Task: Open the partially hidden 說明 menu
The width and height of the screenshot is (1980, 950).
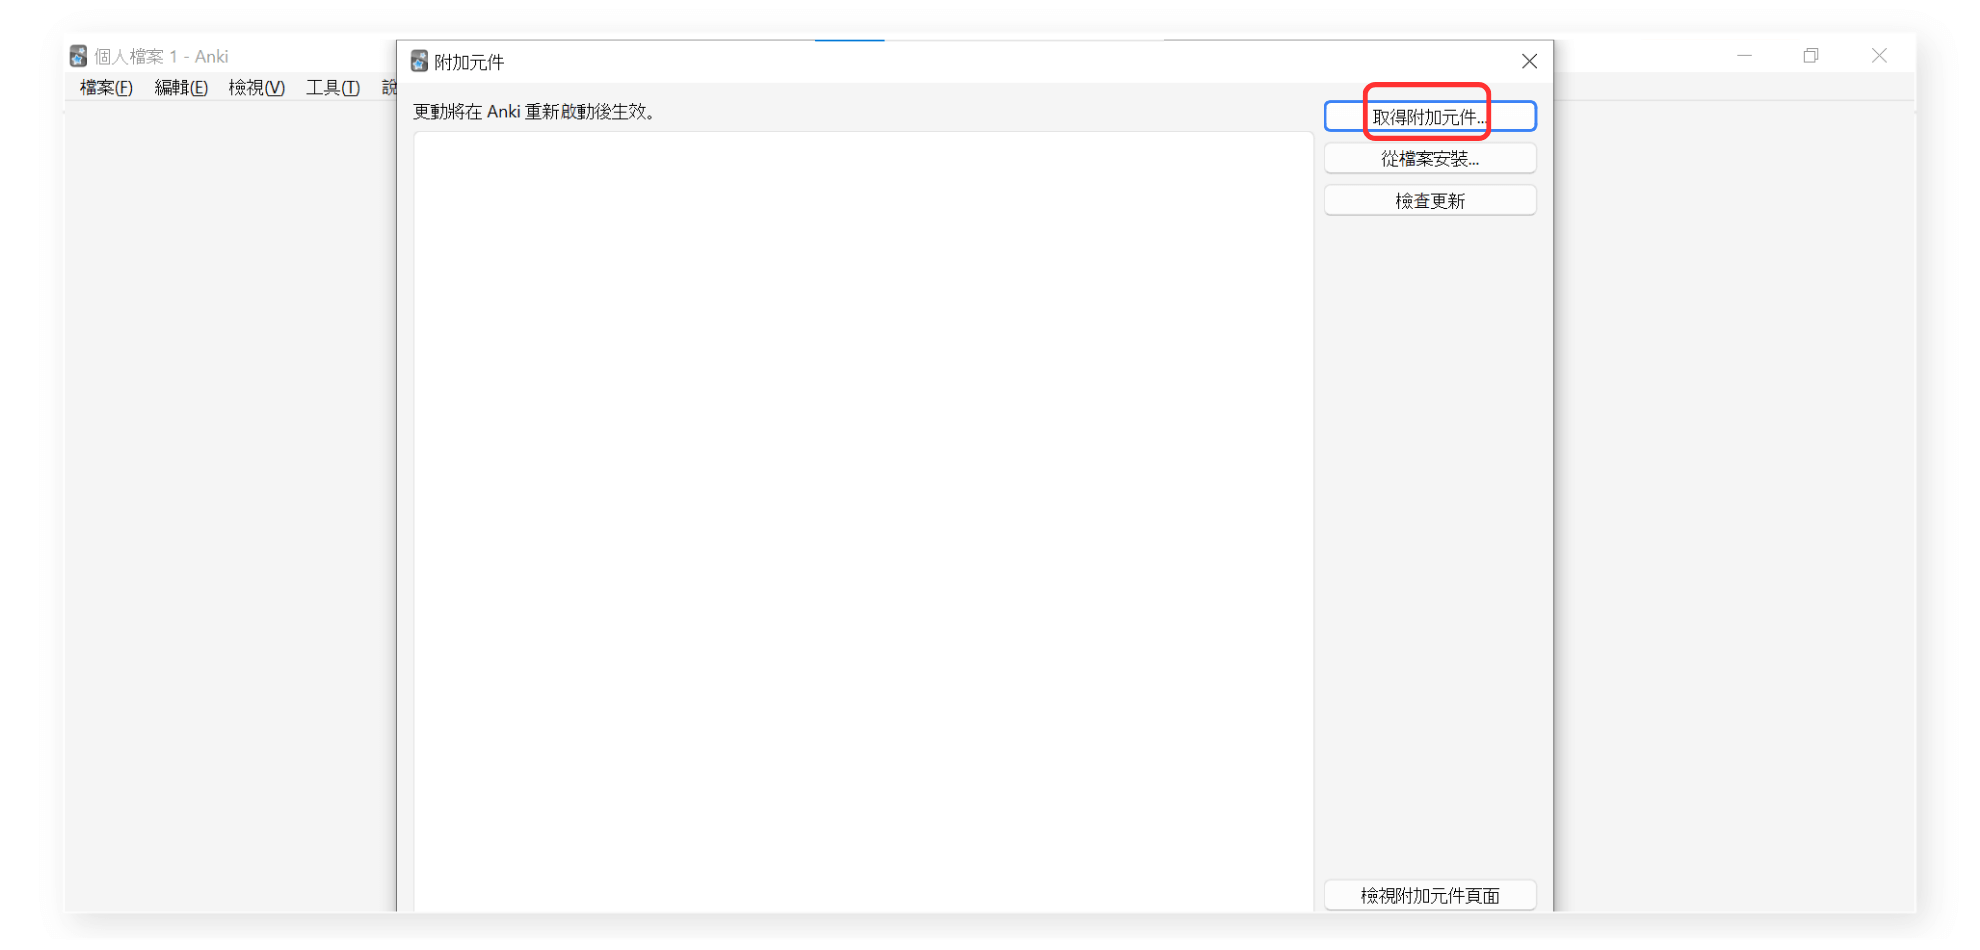Action: coord(388,88)
